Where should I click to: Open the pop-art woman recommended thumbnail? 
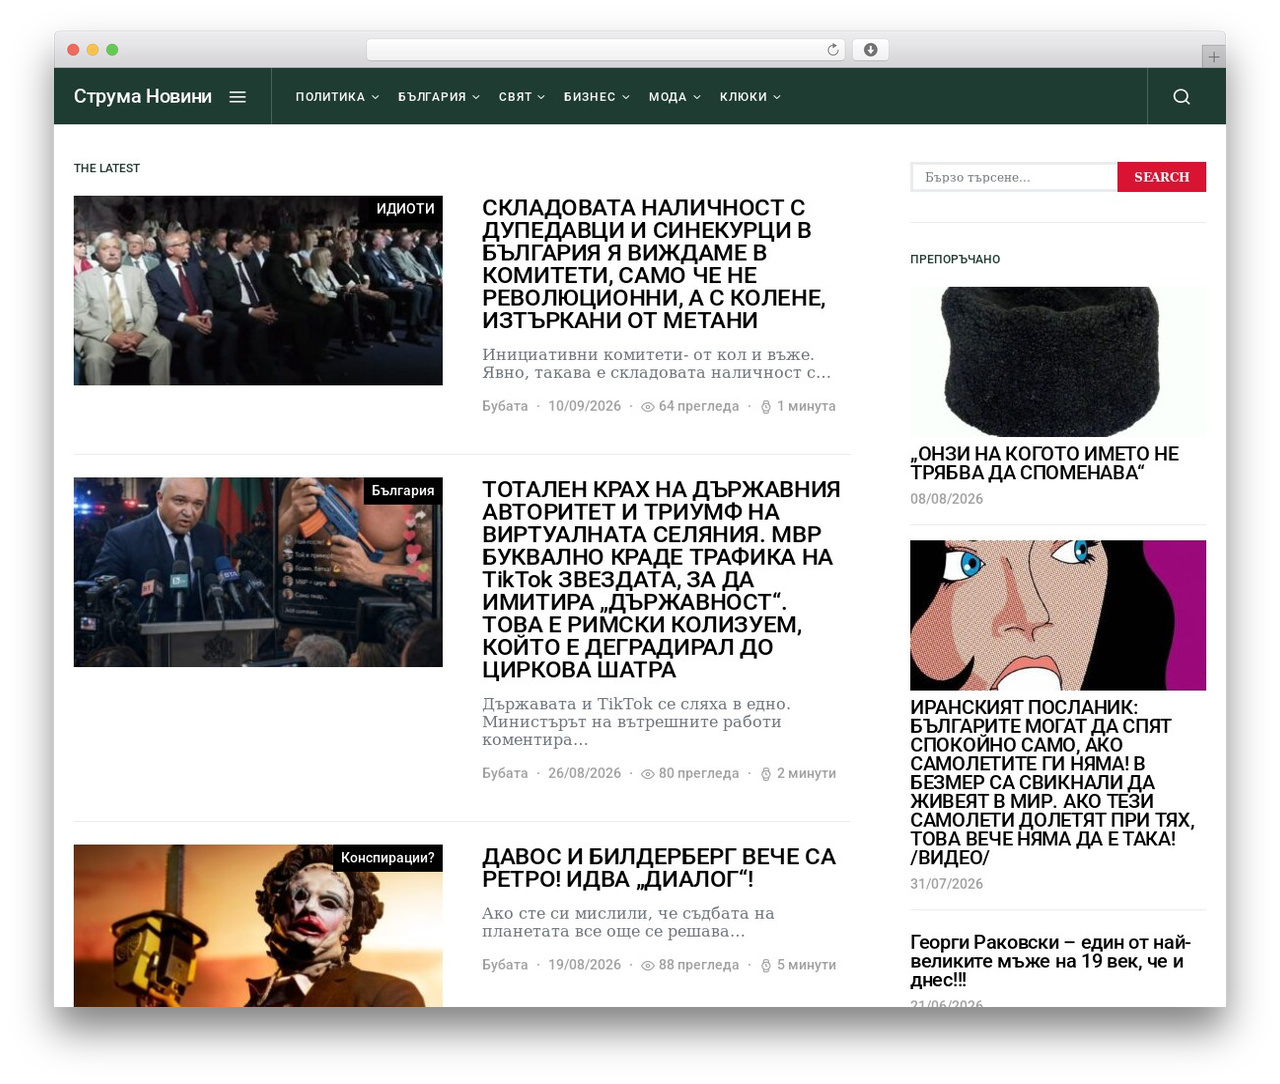1058,616
